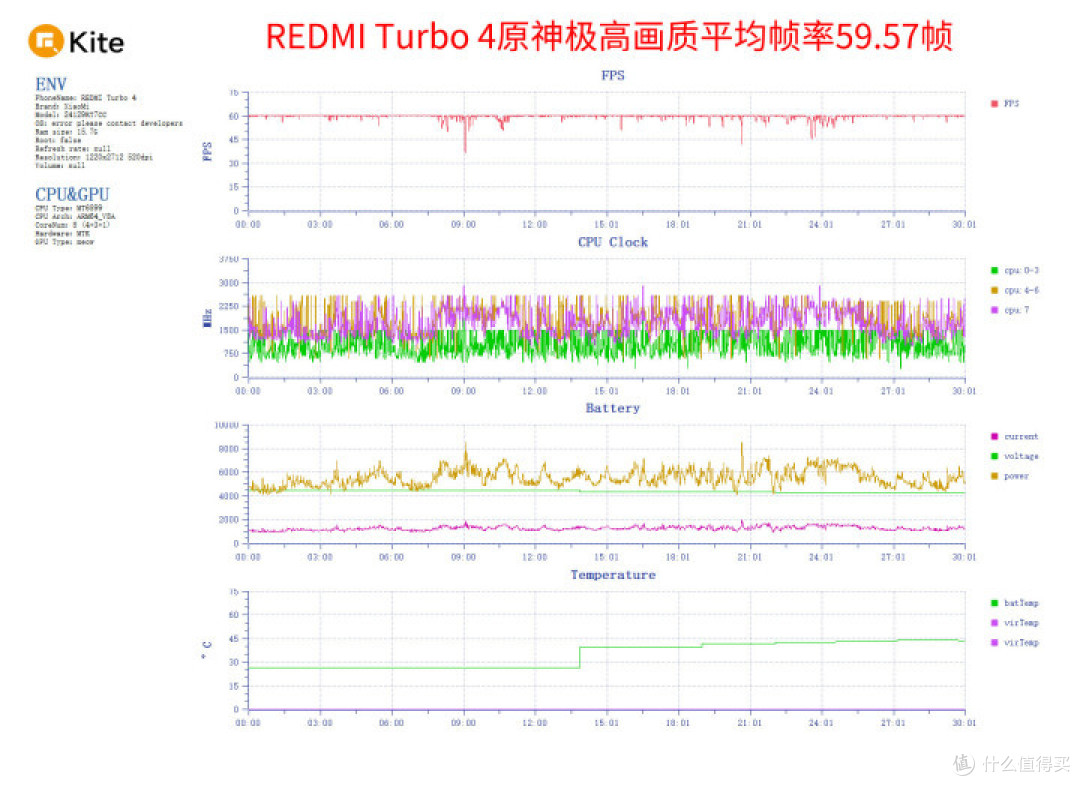1080x786 pixels.
Task: Click the 30:01 tick under the Temperature chart
Action: point(964,723)
